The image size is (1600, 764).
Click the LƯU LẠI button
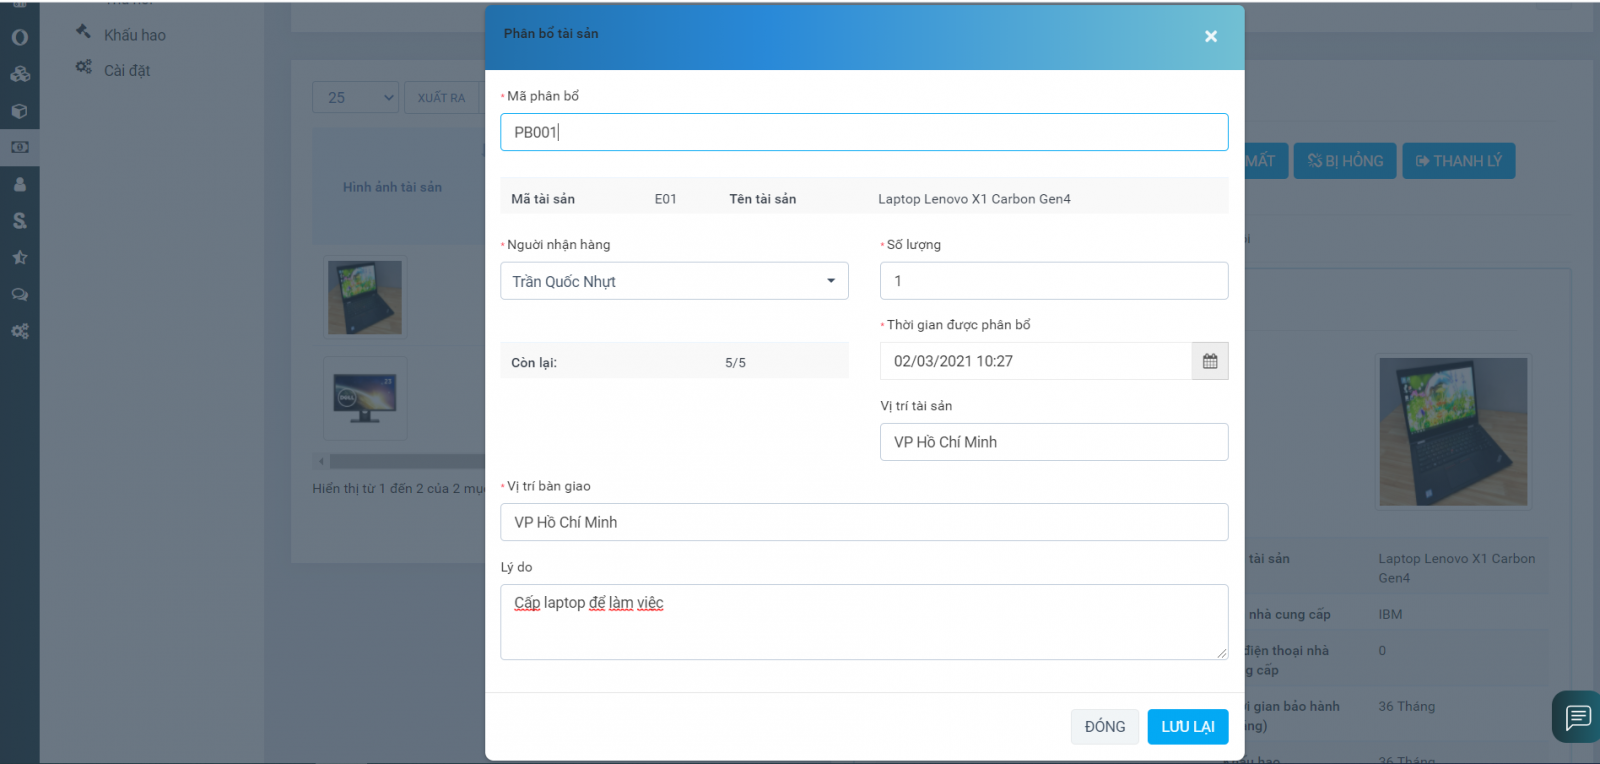(x=1187, y=726)
